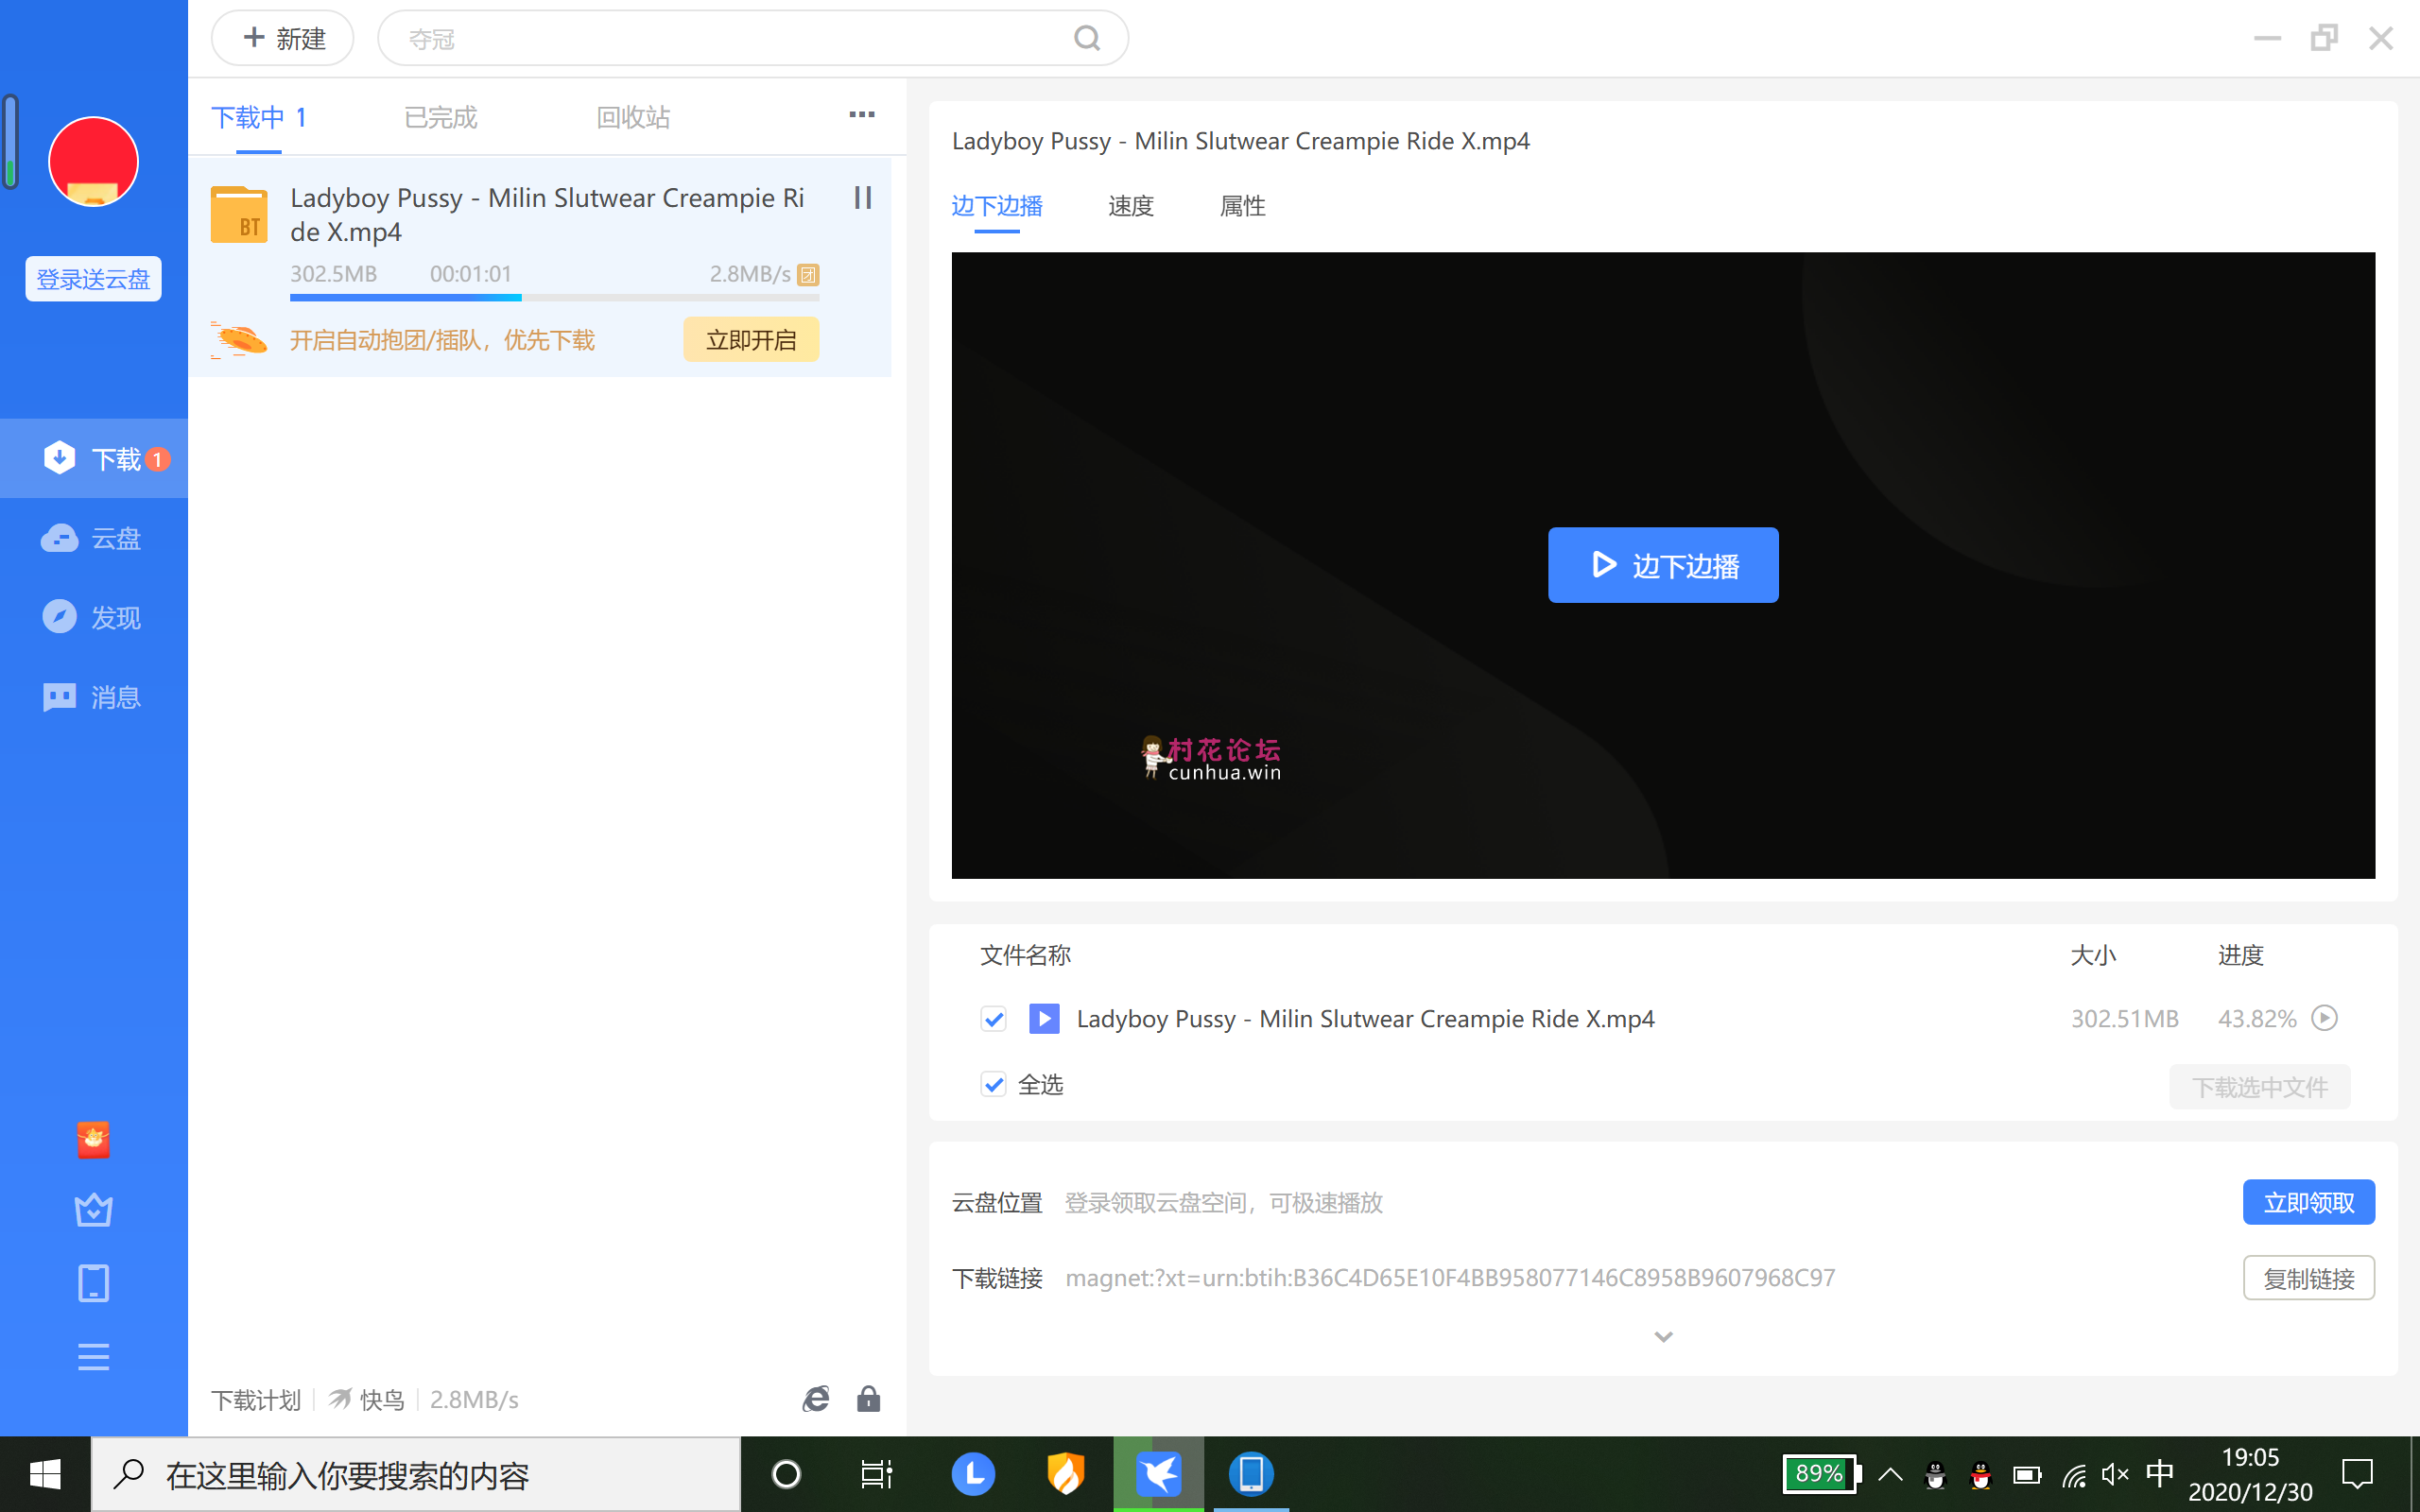Focus the search input field
This screenshot has width=2420, height=1512.
point(752,39)
